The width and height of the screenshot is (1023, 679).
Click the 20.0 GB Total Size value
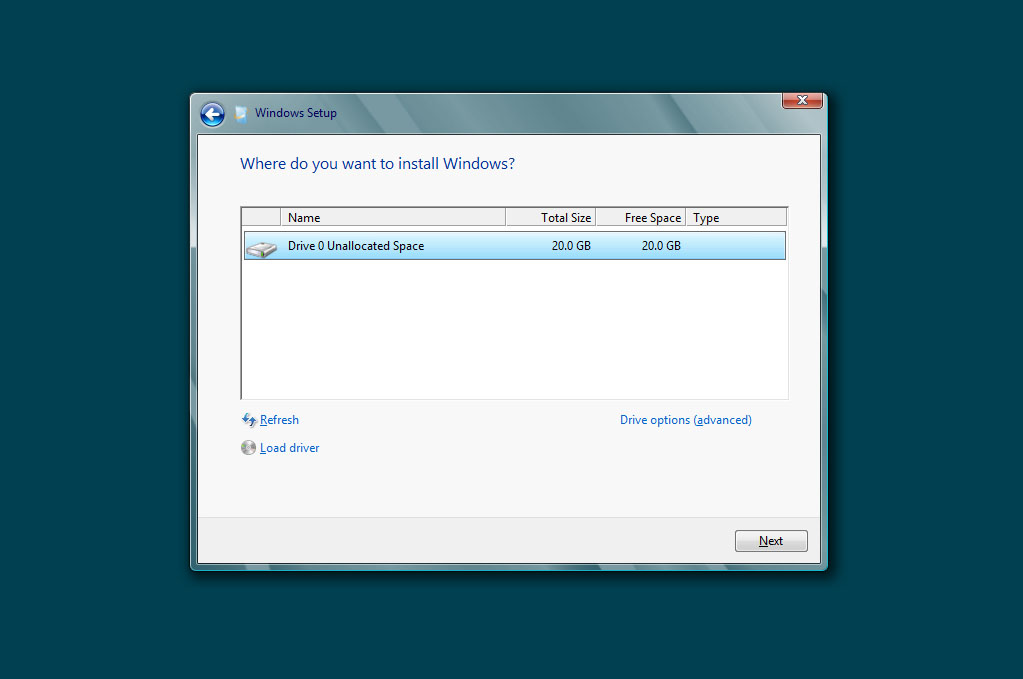coord(571,246)
